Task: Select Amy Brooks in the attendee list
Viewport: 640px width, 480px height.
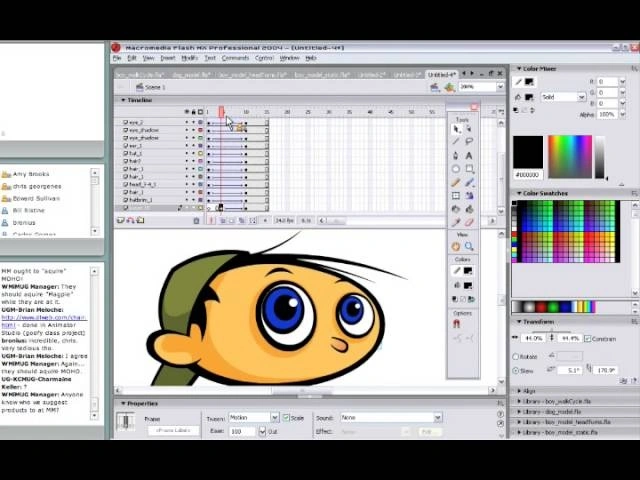Action: click(x=31, y=174)
